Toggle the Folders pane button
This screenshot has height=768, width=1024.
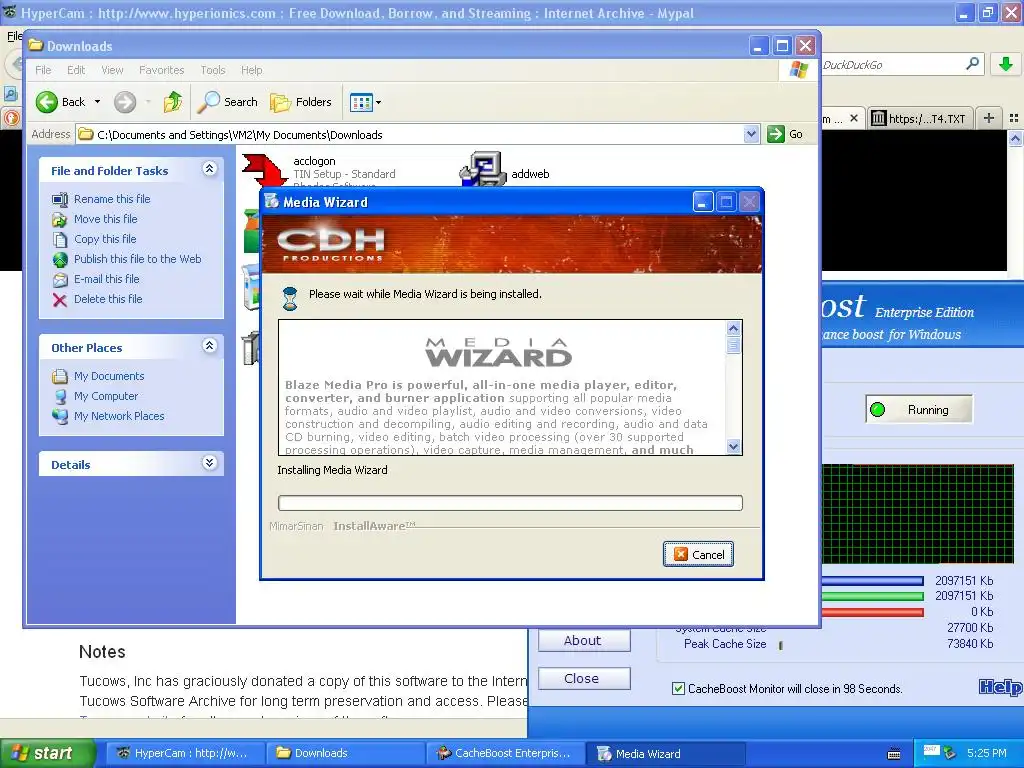tap(301, 102)
